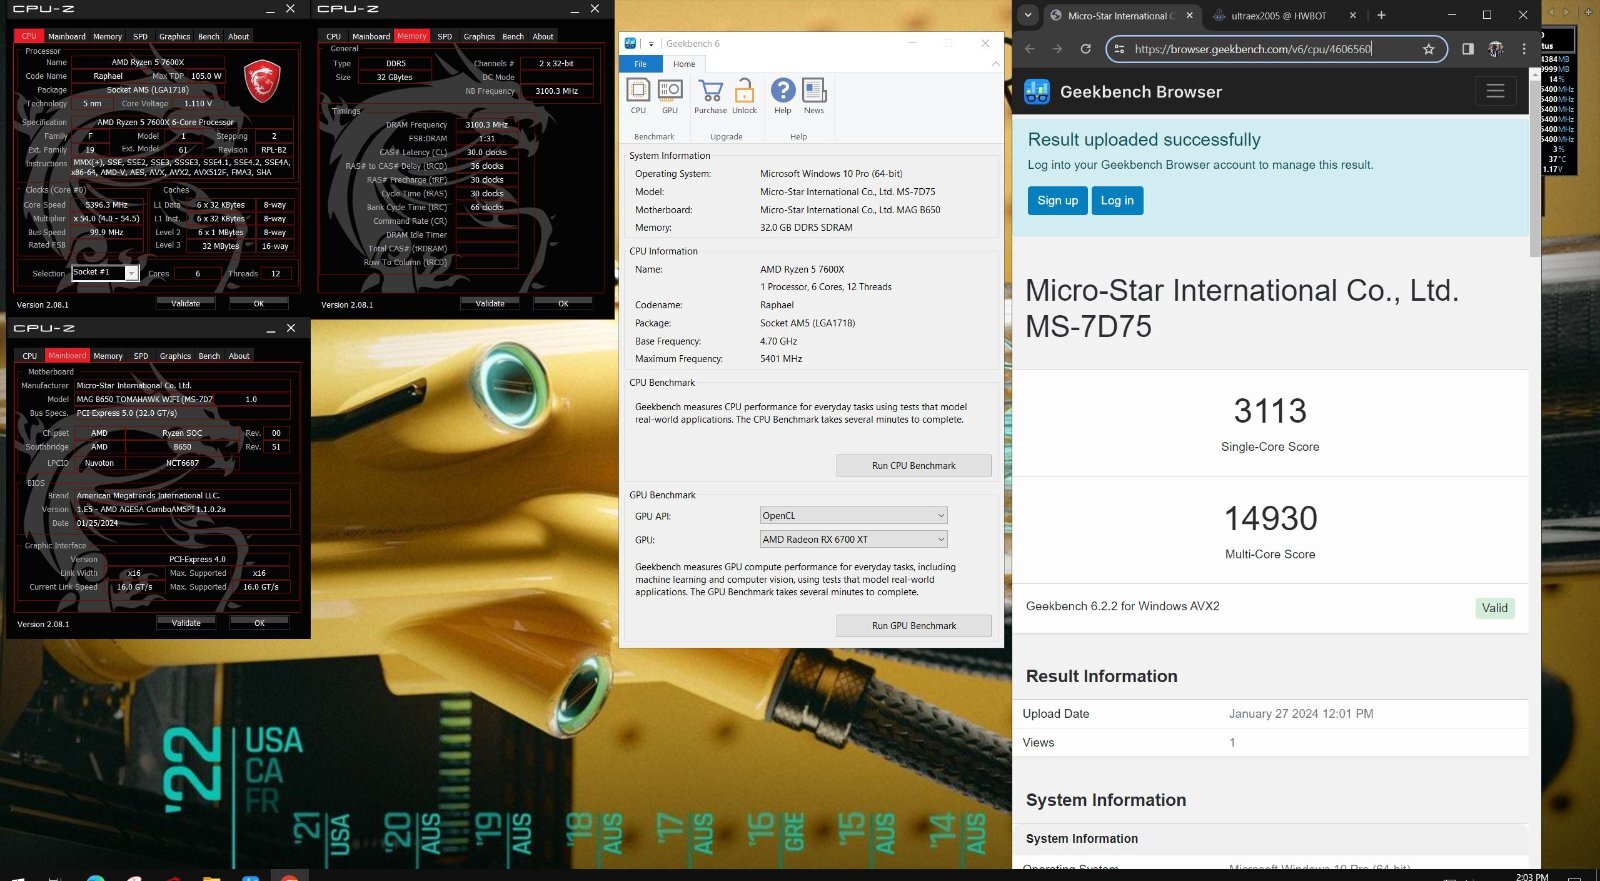Click the 14930 multi-core score

pyautogui.click(x=1271, y=518)
